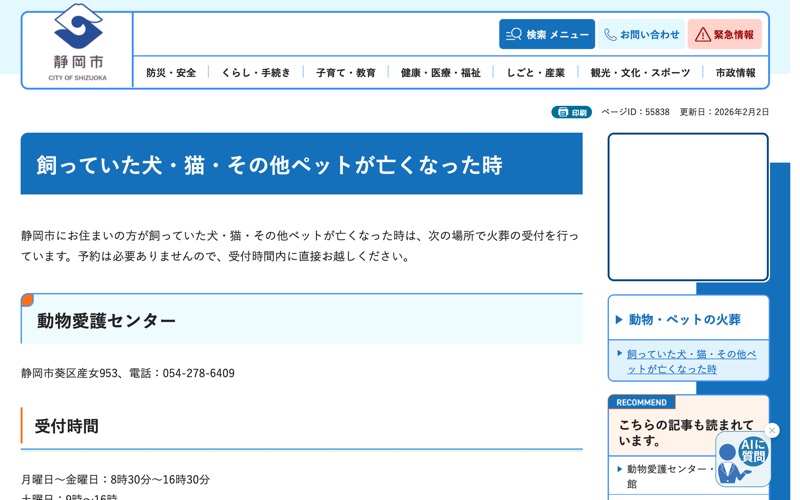Click the お問い合わせ contact button
800x500 pixels.
pos(641,34)
